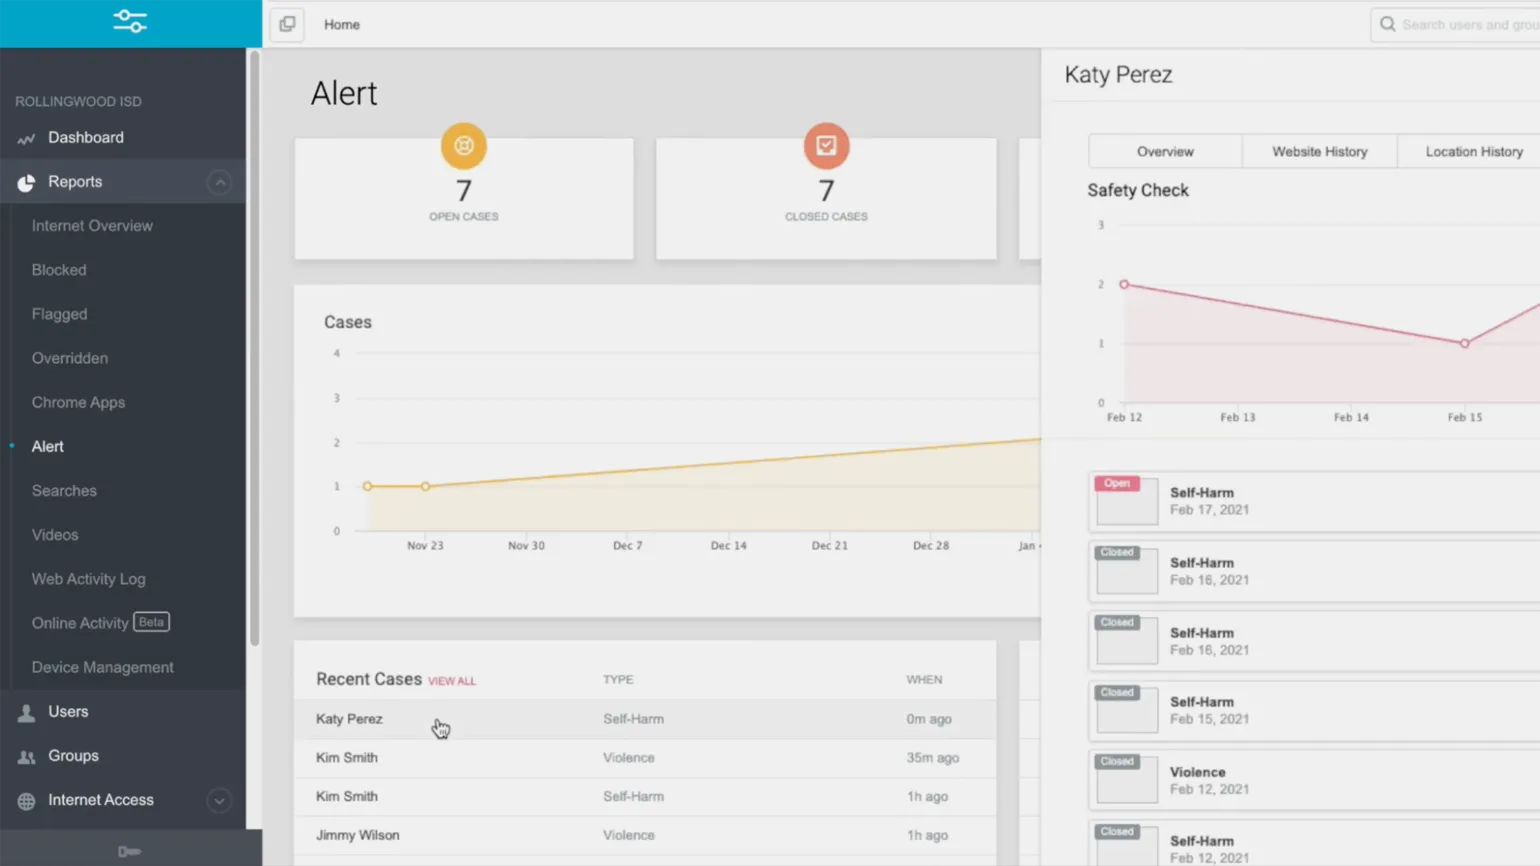Screen dimensions: 1540x866
Task: Switch to the Website History tab
Action: click(x=1319, y=152)
